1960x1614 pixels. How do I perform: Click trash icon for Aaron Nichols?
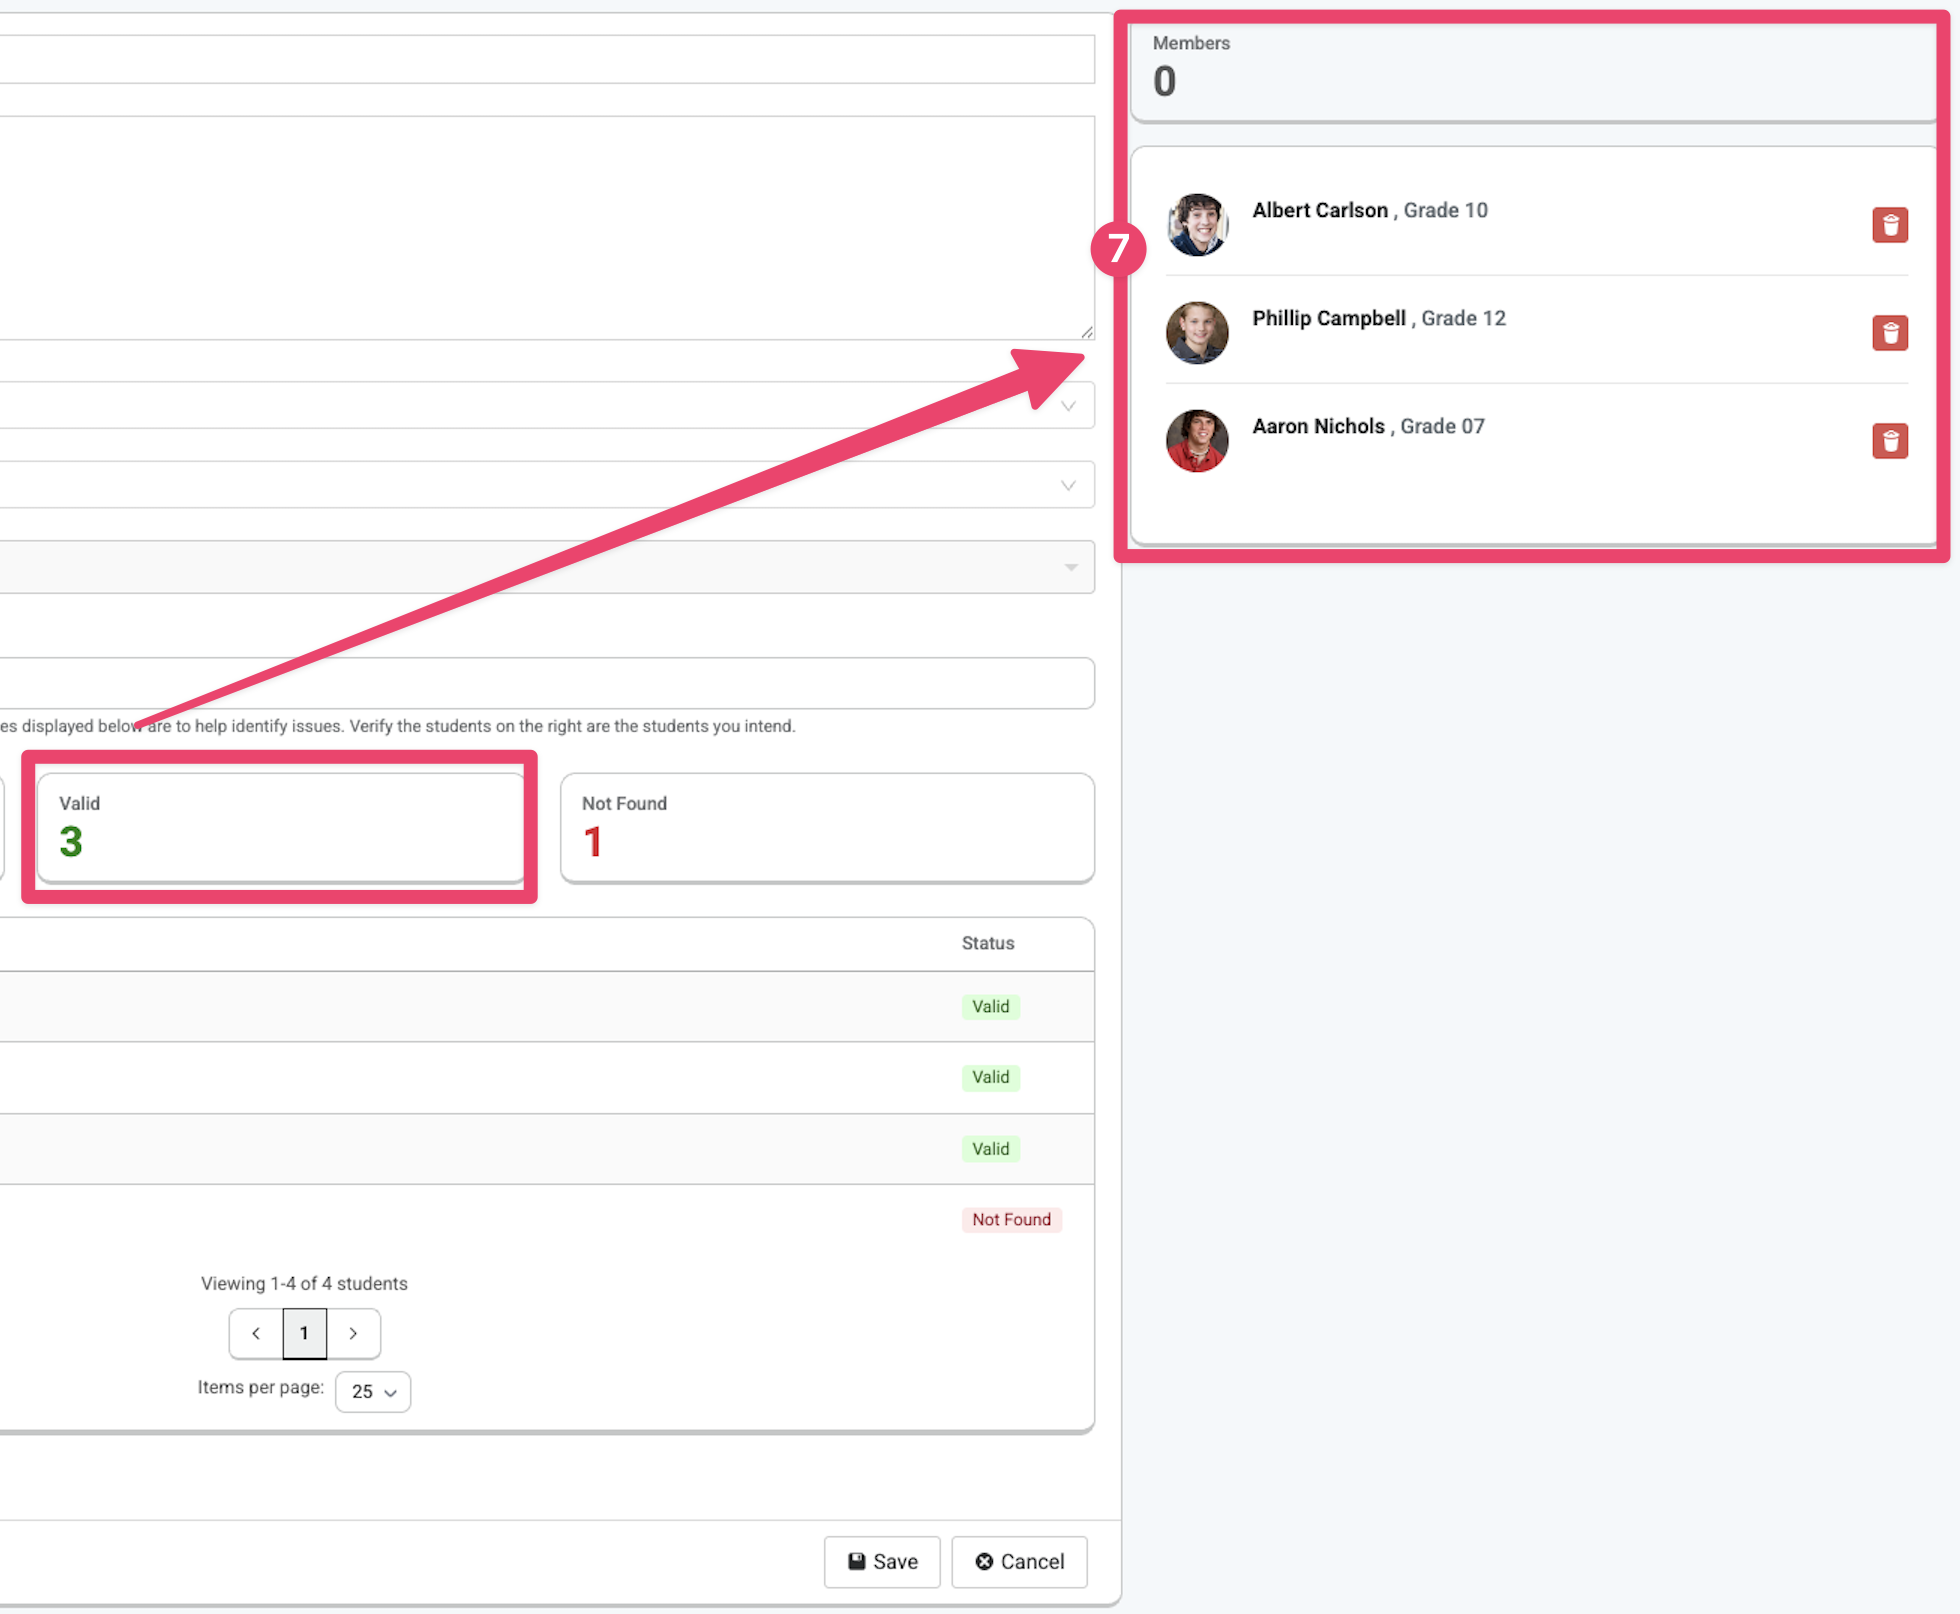pos(1889,441)
